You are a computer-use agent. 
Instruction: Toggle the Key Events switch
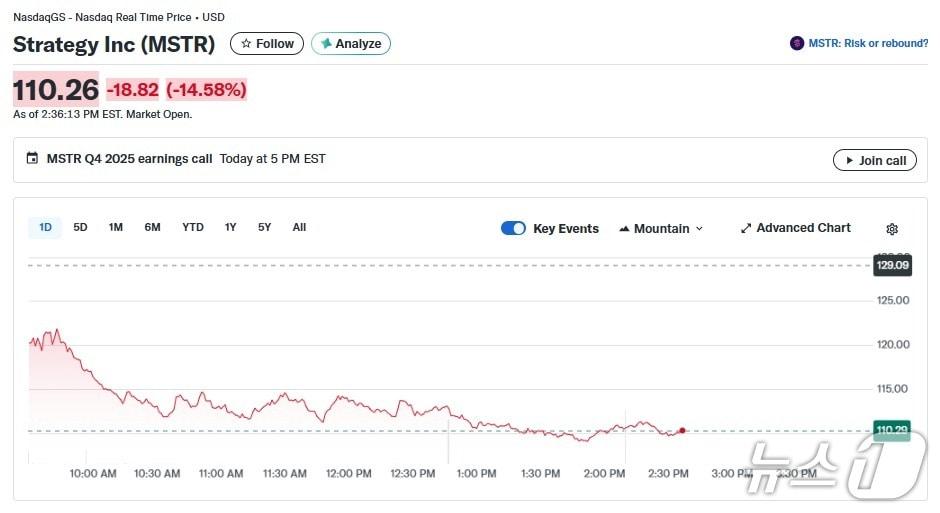[513, 229]
